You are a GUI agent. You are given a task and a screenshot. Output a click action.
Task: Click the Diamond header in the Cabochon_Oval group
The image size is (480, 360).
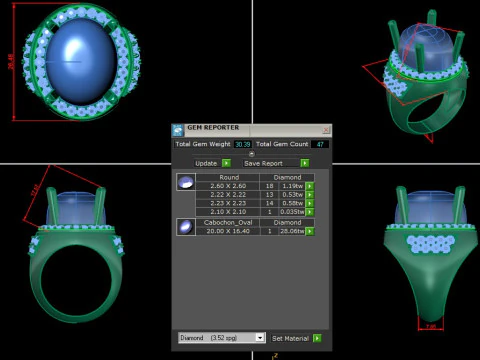287,222
